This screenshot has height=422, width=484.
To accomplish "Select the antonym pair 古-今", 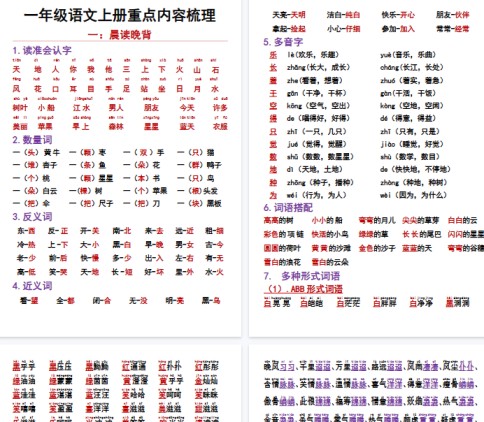I will point(214,245).
